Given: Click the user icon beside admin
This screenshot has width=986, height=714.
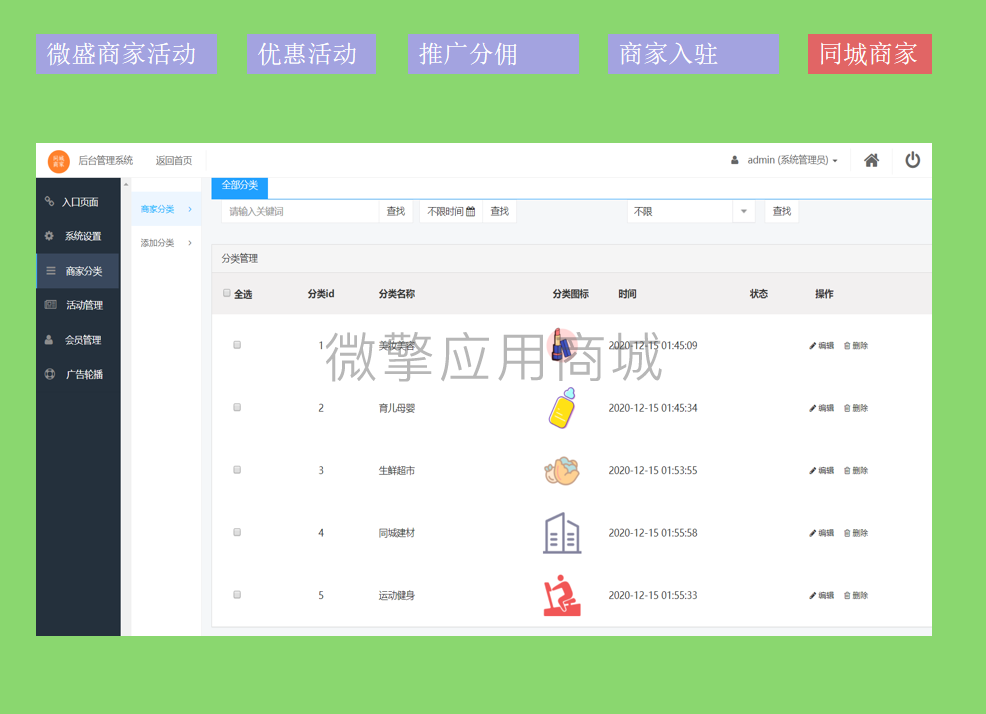Looking at the screenshot, I should 734,160.
